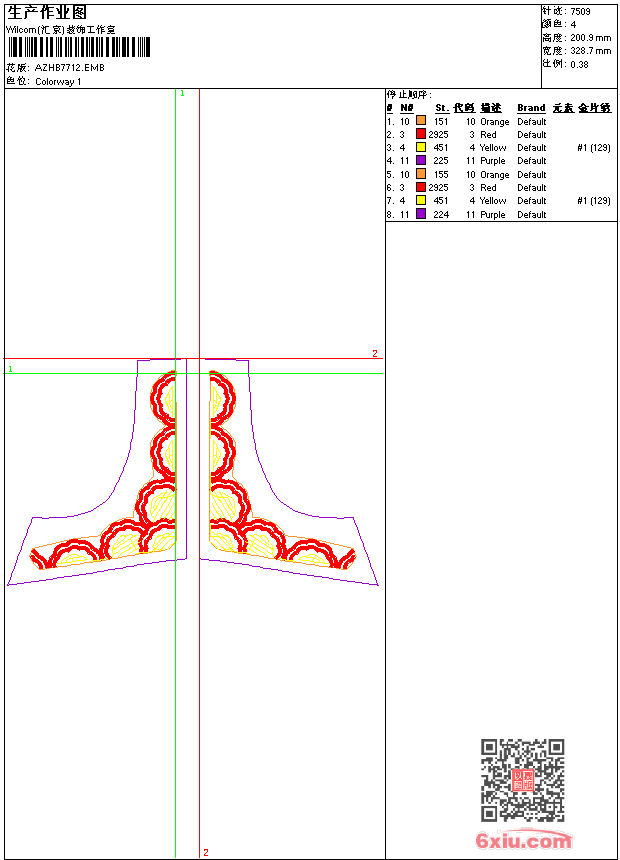Open the 6xiu.com watermark link
The width and height of the screenshot is (620, 860).
coord(523,841)
